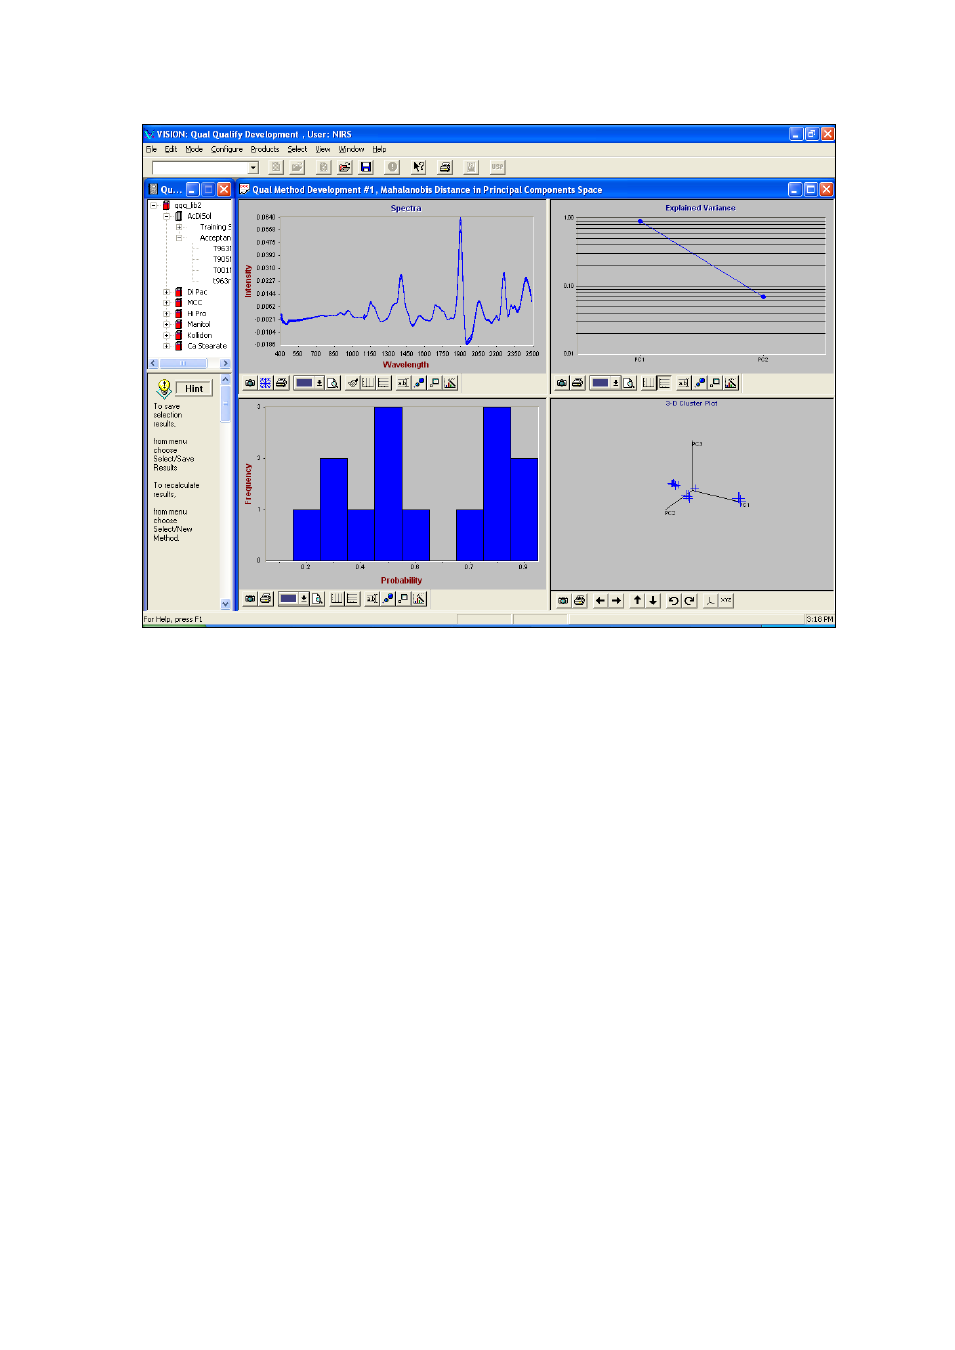Click the zoom icon under Explained Variance plot
The height and width of the screenshot is (1350, 955).
(629, 383)
